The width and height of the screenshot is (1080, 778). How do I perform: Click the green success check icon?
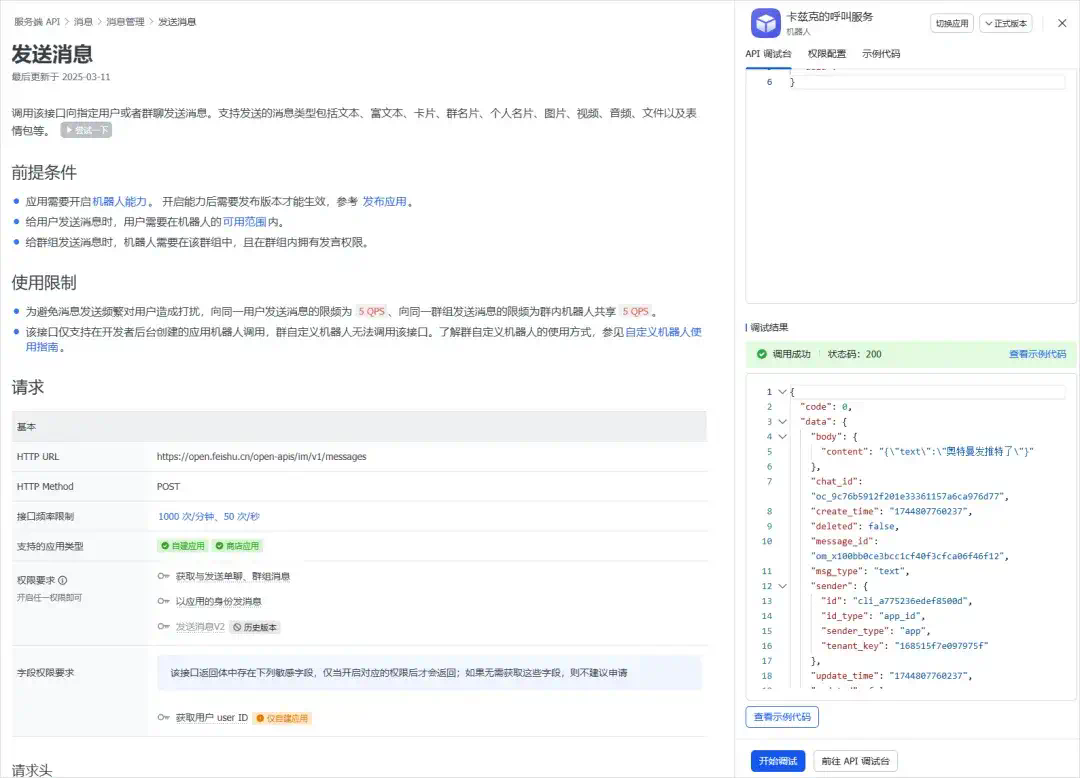click(761, 354)
